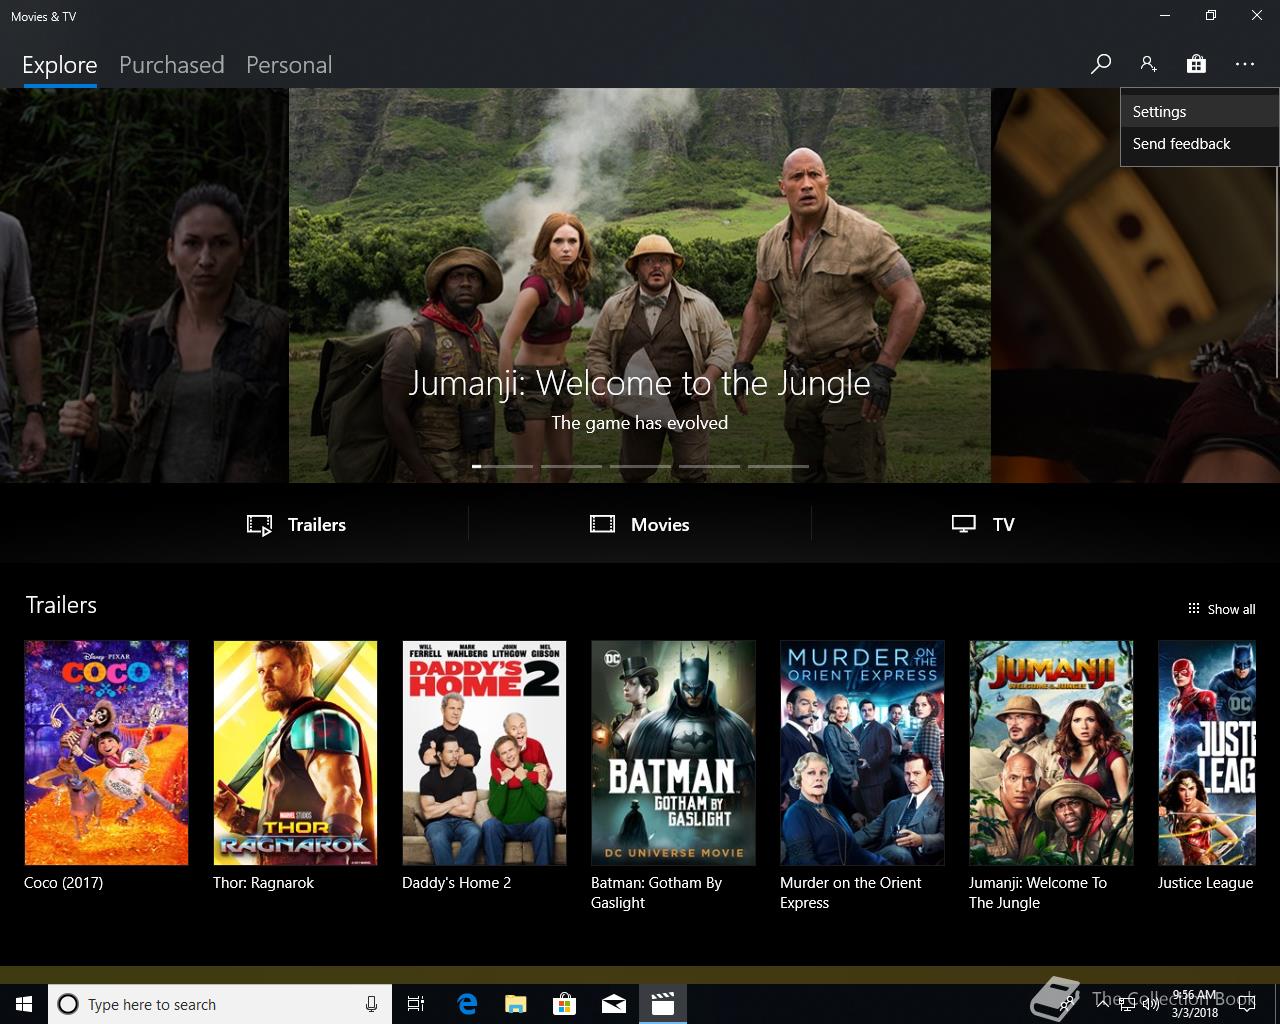The height and width of the screenshot is (1024, 1280).
Task: Jump to fourth carousel page indicator
Action: point(710,466)
